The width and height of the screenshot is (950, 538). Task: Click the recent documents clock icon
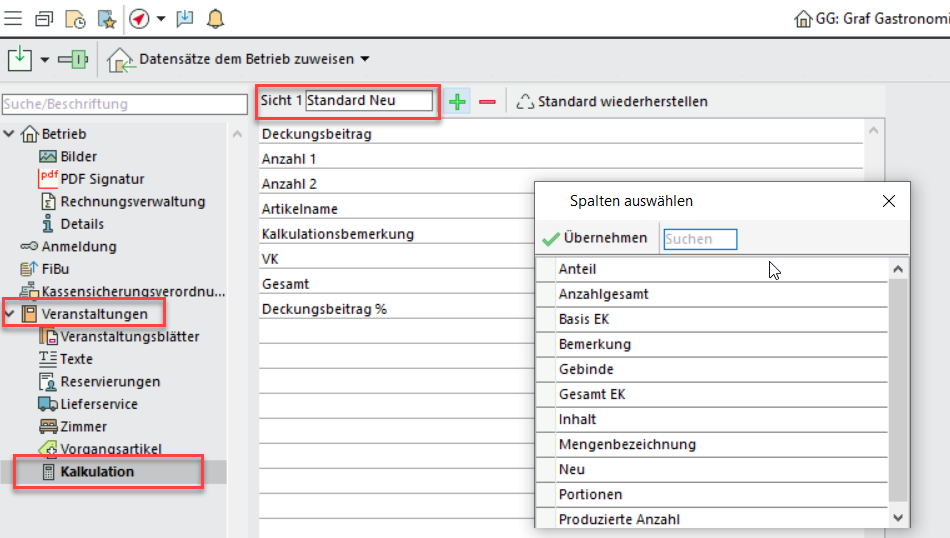75,18
